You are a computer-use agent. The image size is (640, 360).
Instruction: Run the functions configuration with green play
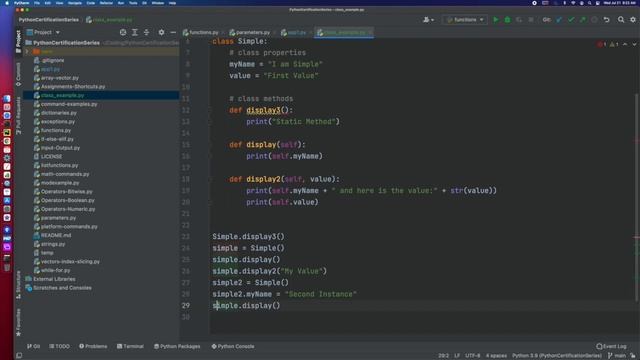pyautogui.click(x=496, y=20)
